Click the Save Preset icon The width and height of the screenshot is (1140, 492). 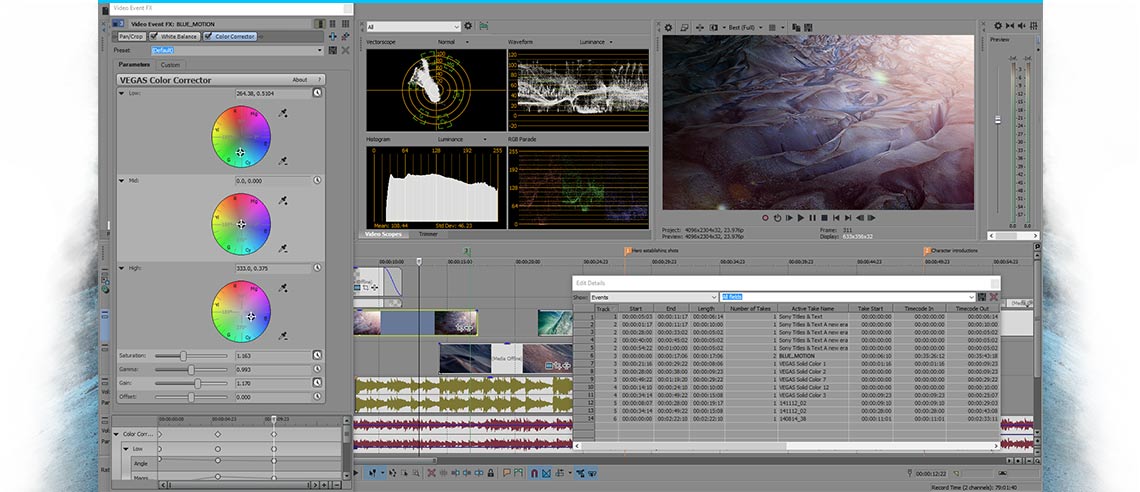334,49
